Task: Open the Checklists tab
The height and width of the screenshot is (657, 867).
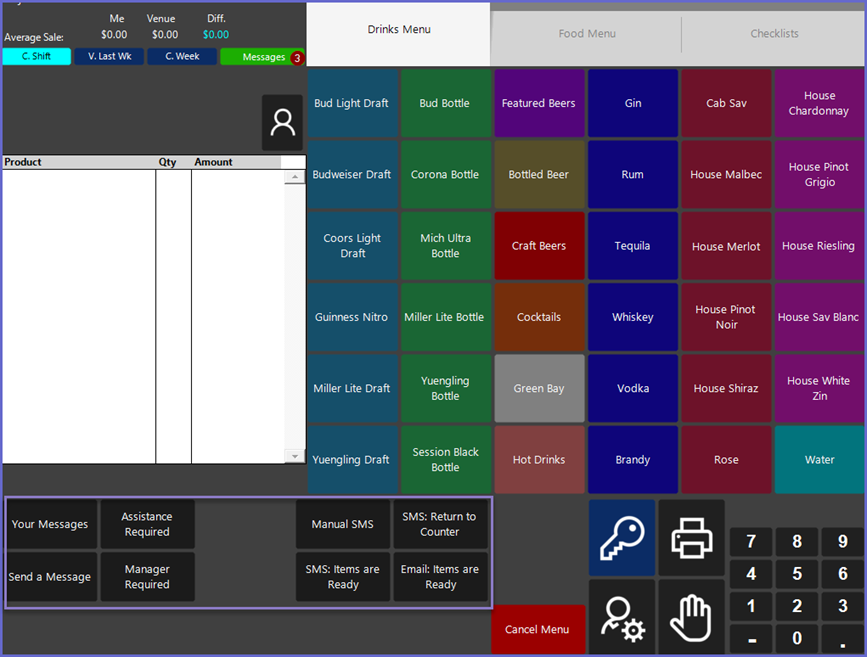Action: click(774, 34)
